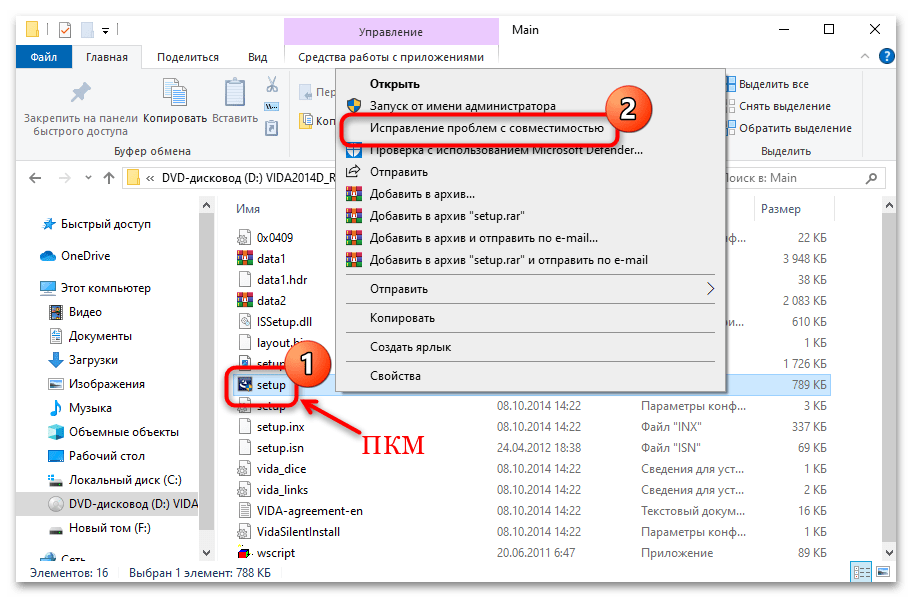Switch to the Вид ribbon tab
This screenshot has width=912, height=598.
pyautogui.click(x=257, y=57)
